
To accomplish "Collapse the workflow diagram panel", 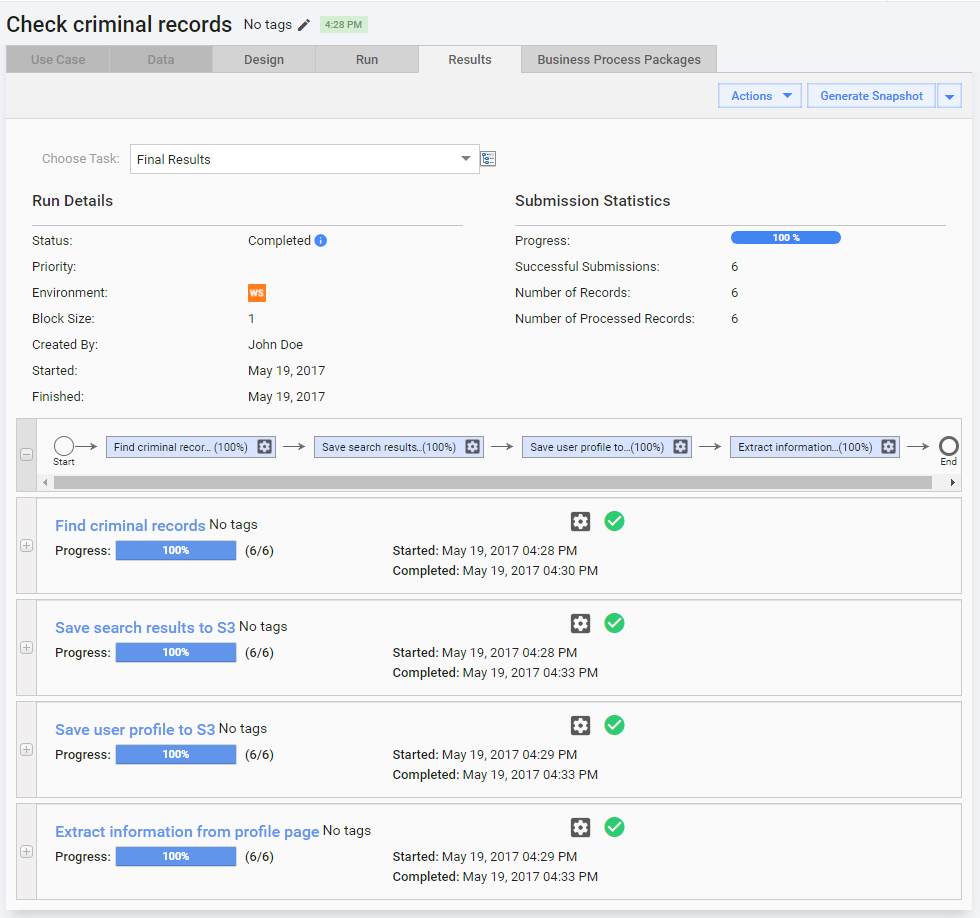I will pos(26,454).
